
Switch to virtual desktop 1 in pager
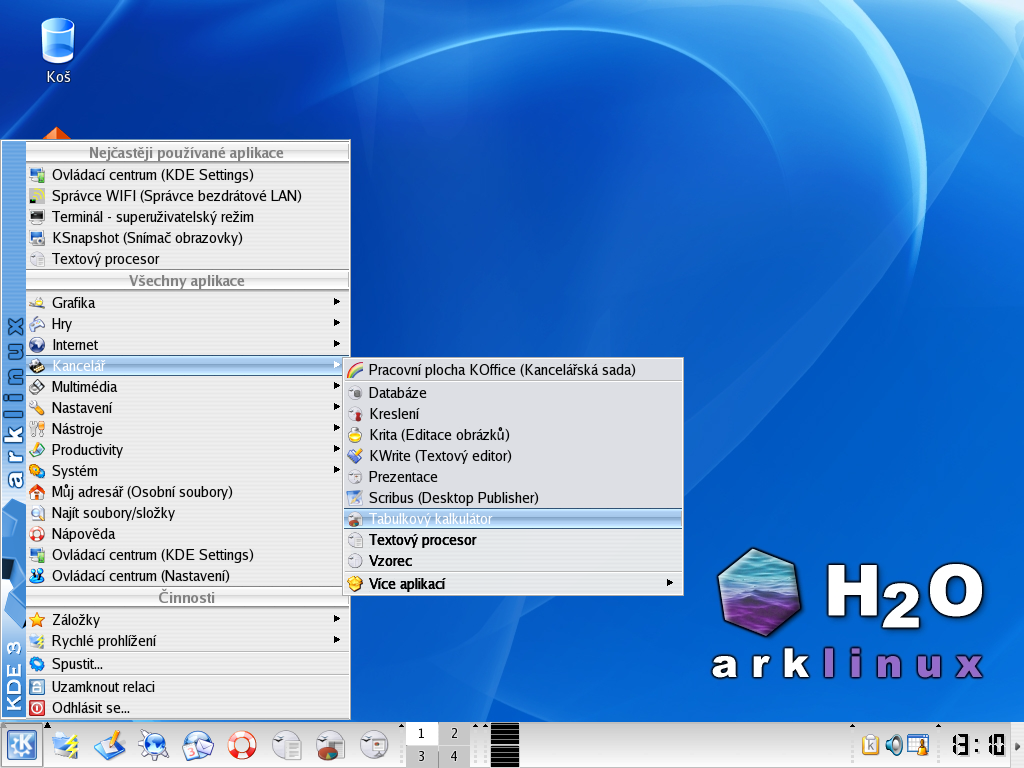pos(421,733)
